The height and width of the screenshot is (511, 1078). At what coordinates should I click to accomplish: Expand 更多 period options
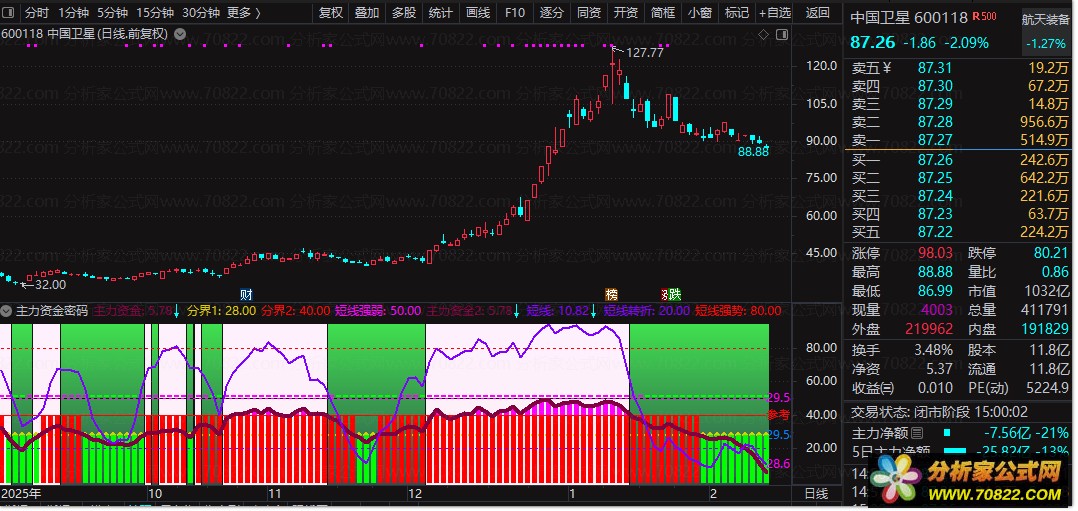coord(243,12)
